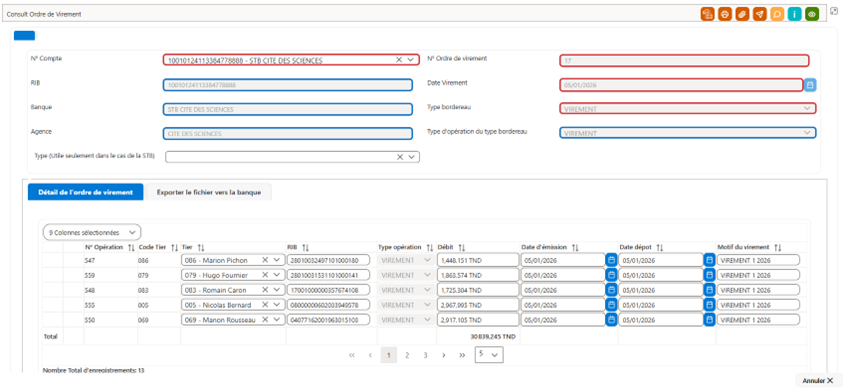Open the 9 Colonnes sélectionnées dropdown
The width and height of the screenshot is (843, 388).
click(91, 233)
